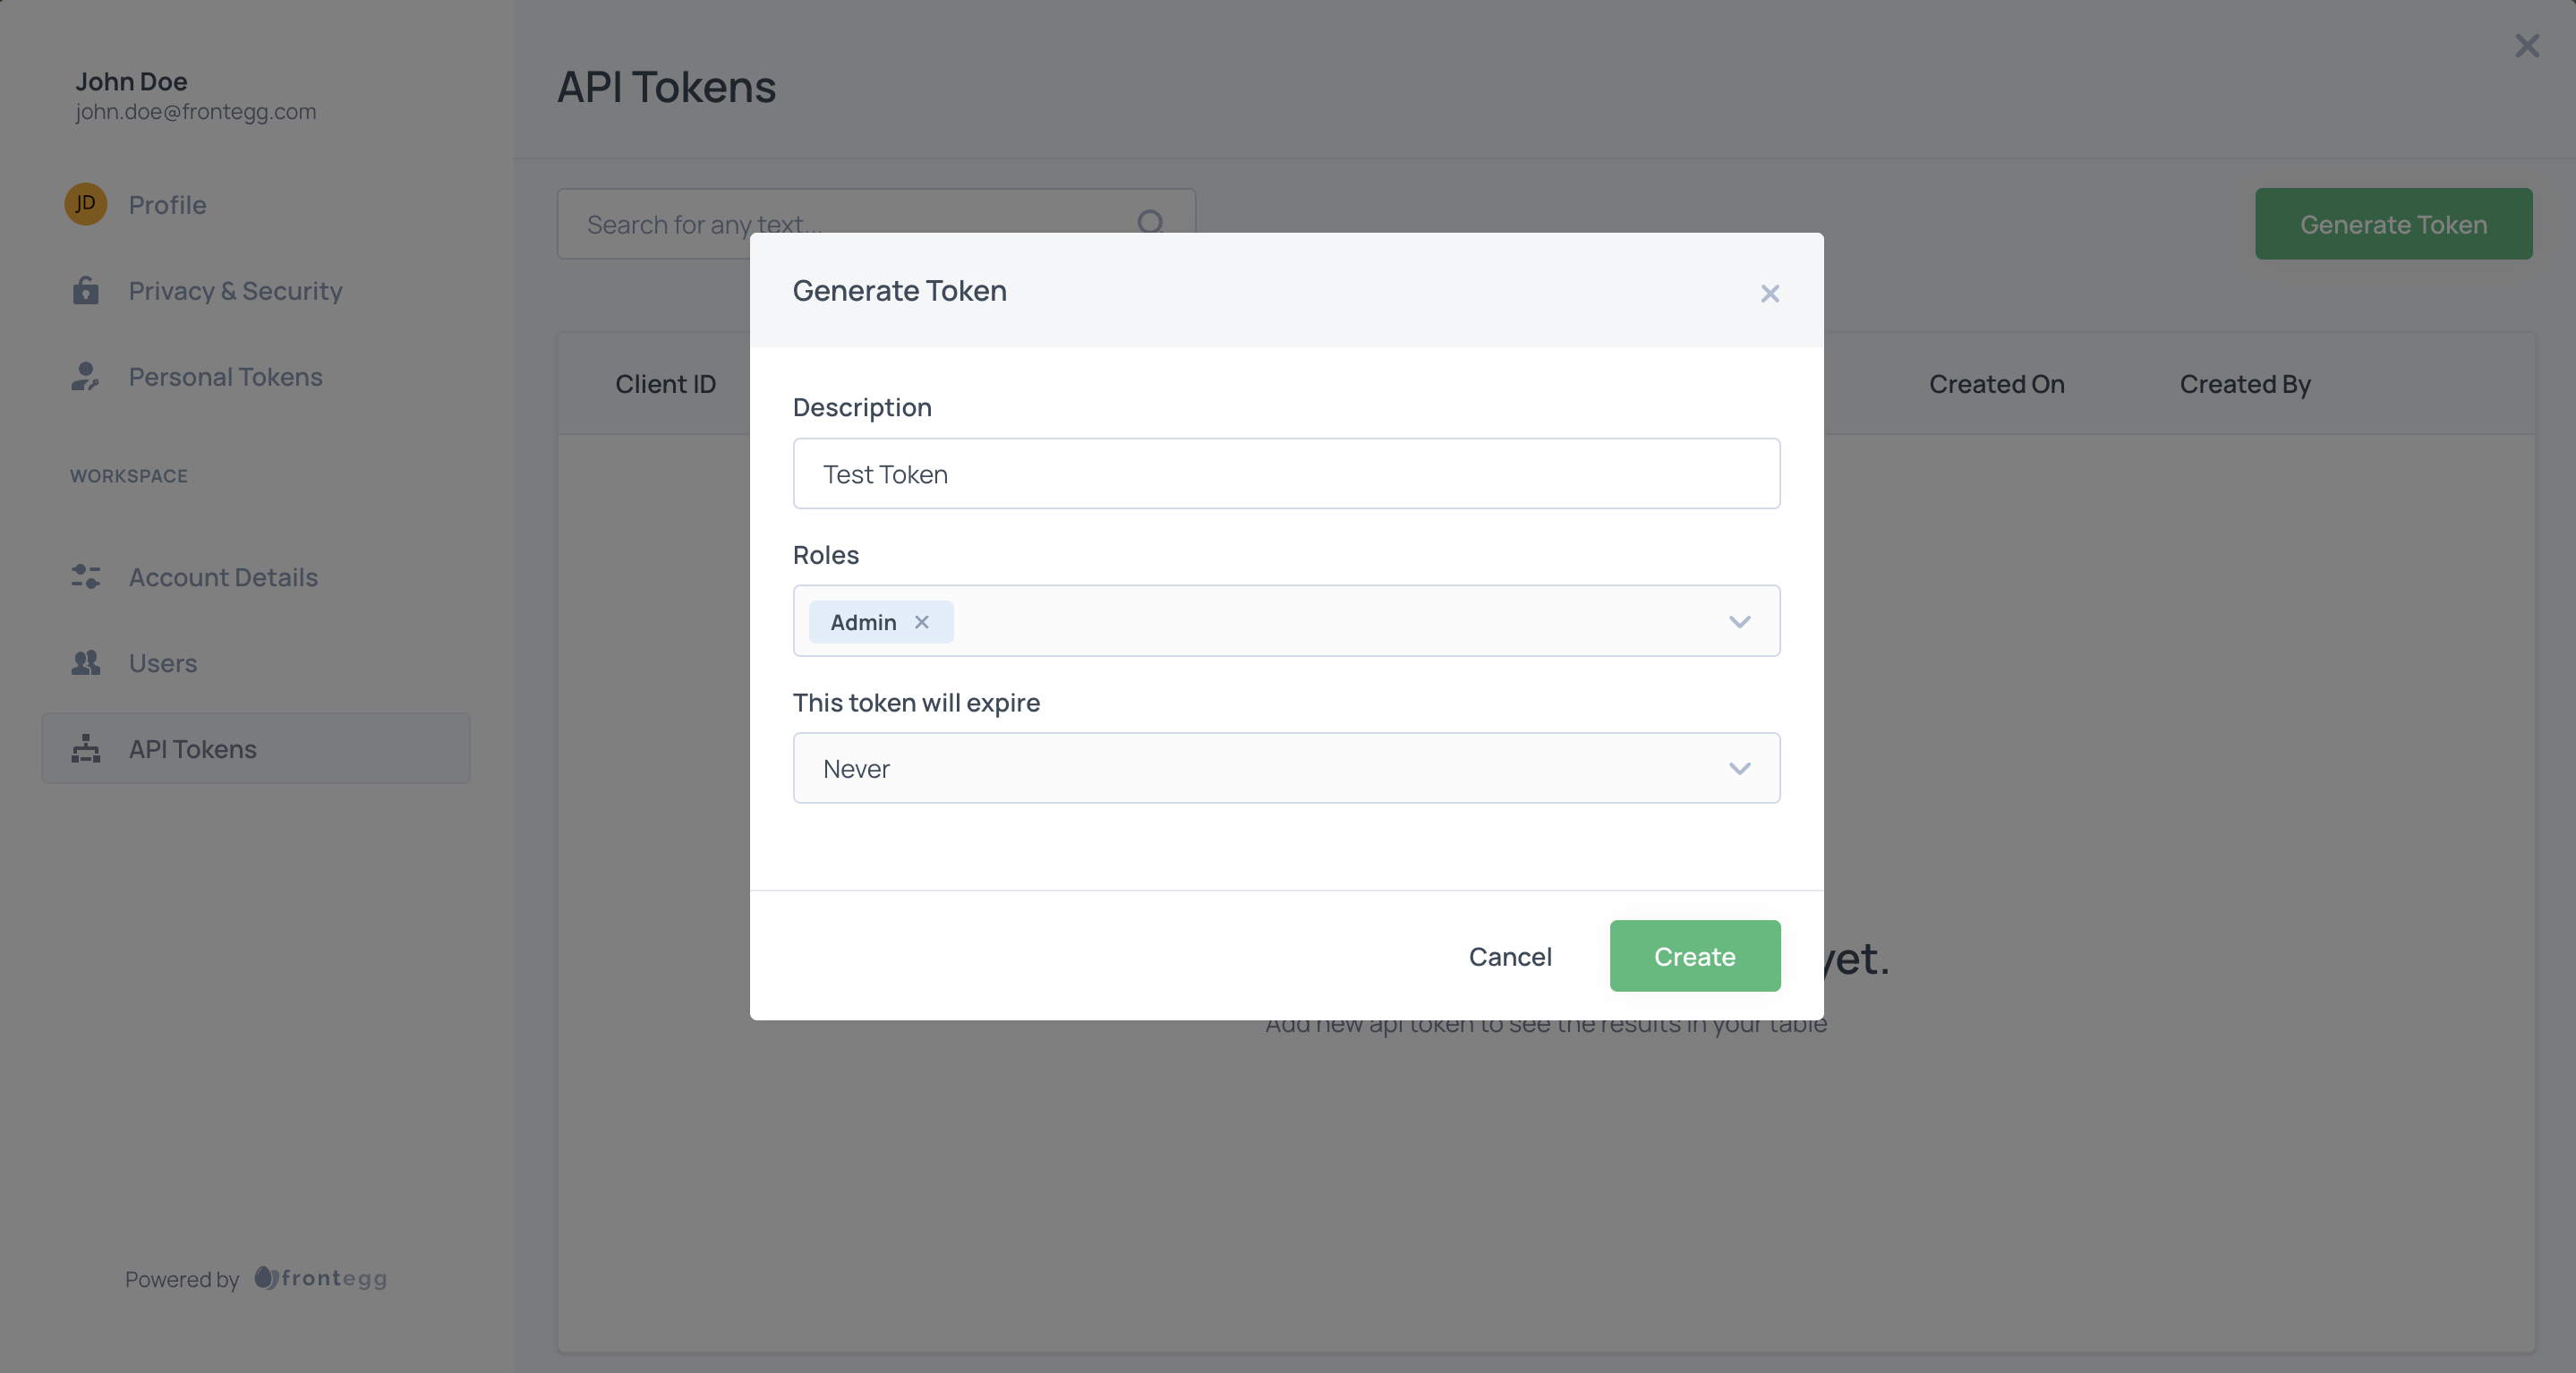The width and height of the screenshot is (2576, 1373).
Task: Click the Account Details sliders icon
Action: [x=85, y=577]
